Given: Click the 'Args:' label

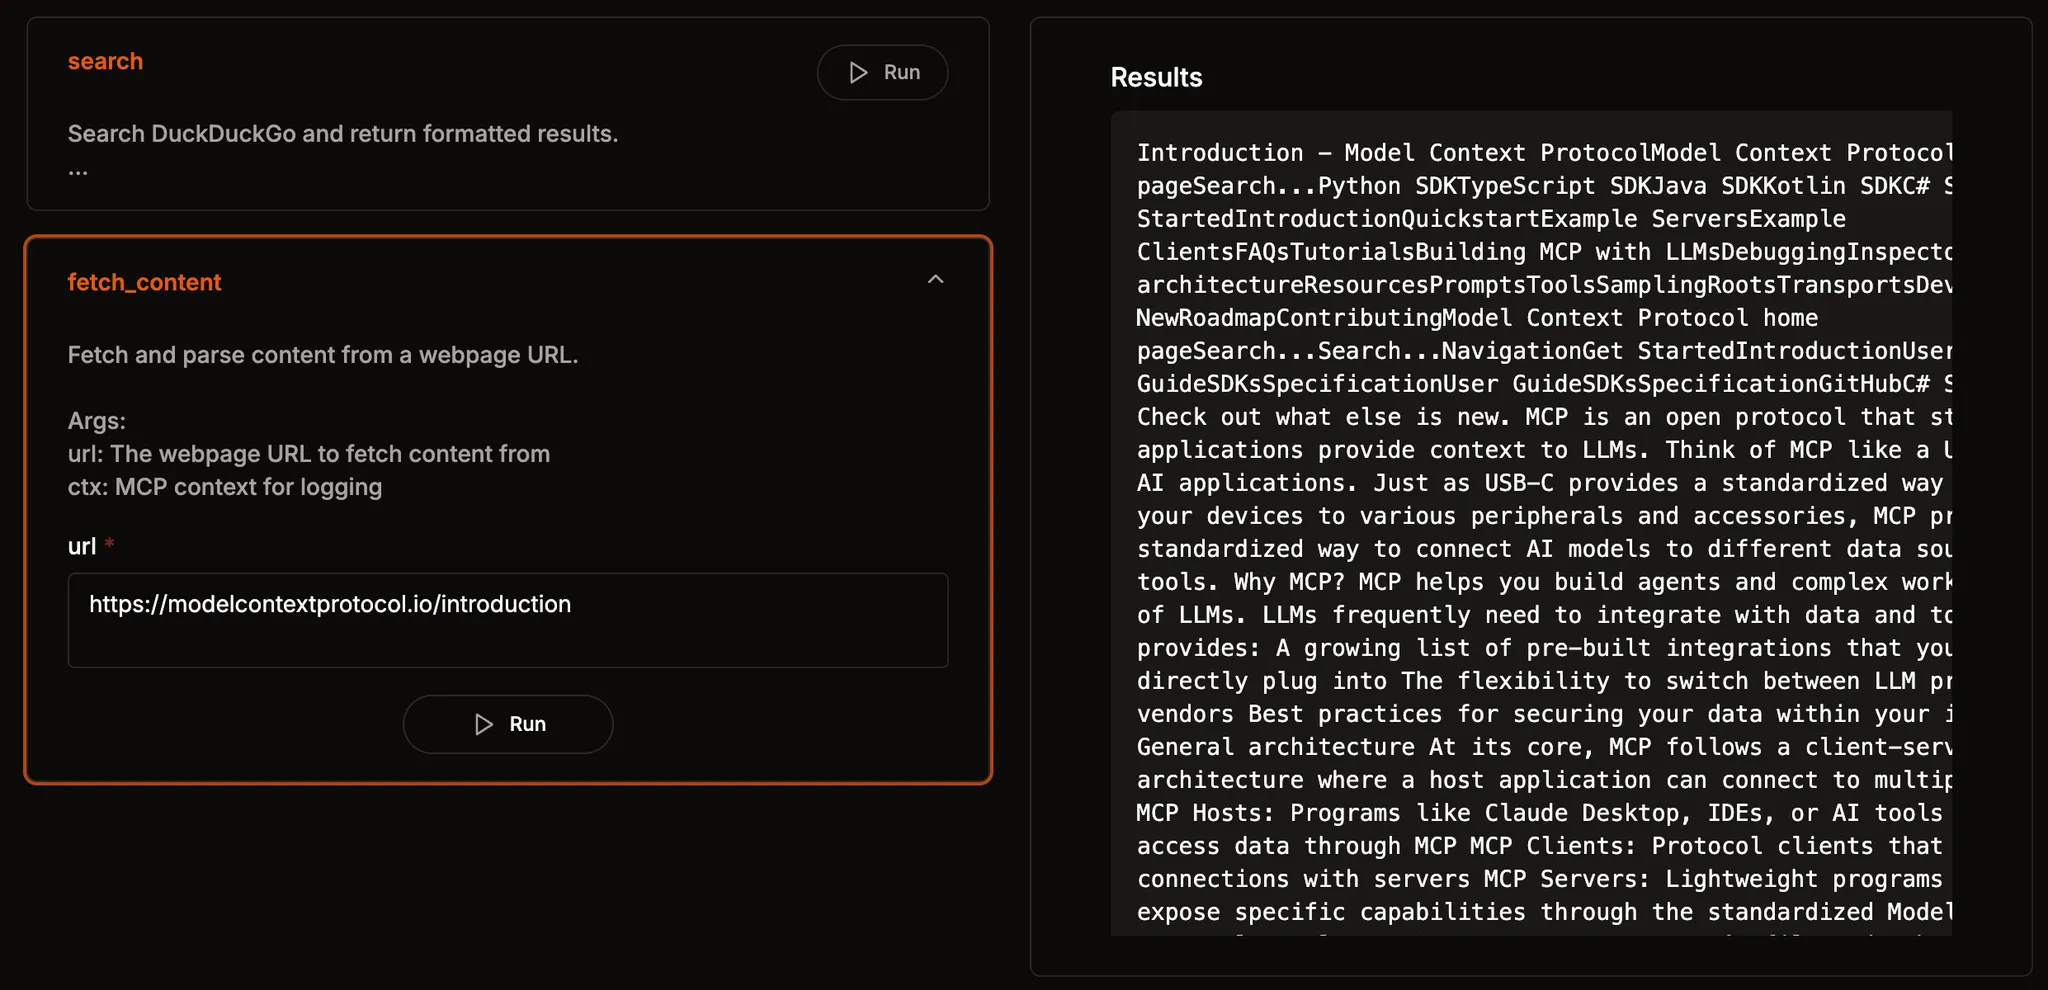Looking at the screenshot, I should [97, 421].
